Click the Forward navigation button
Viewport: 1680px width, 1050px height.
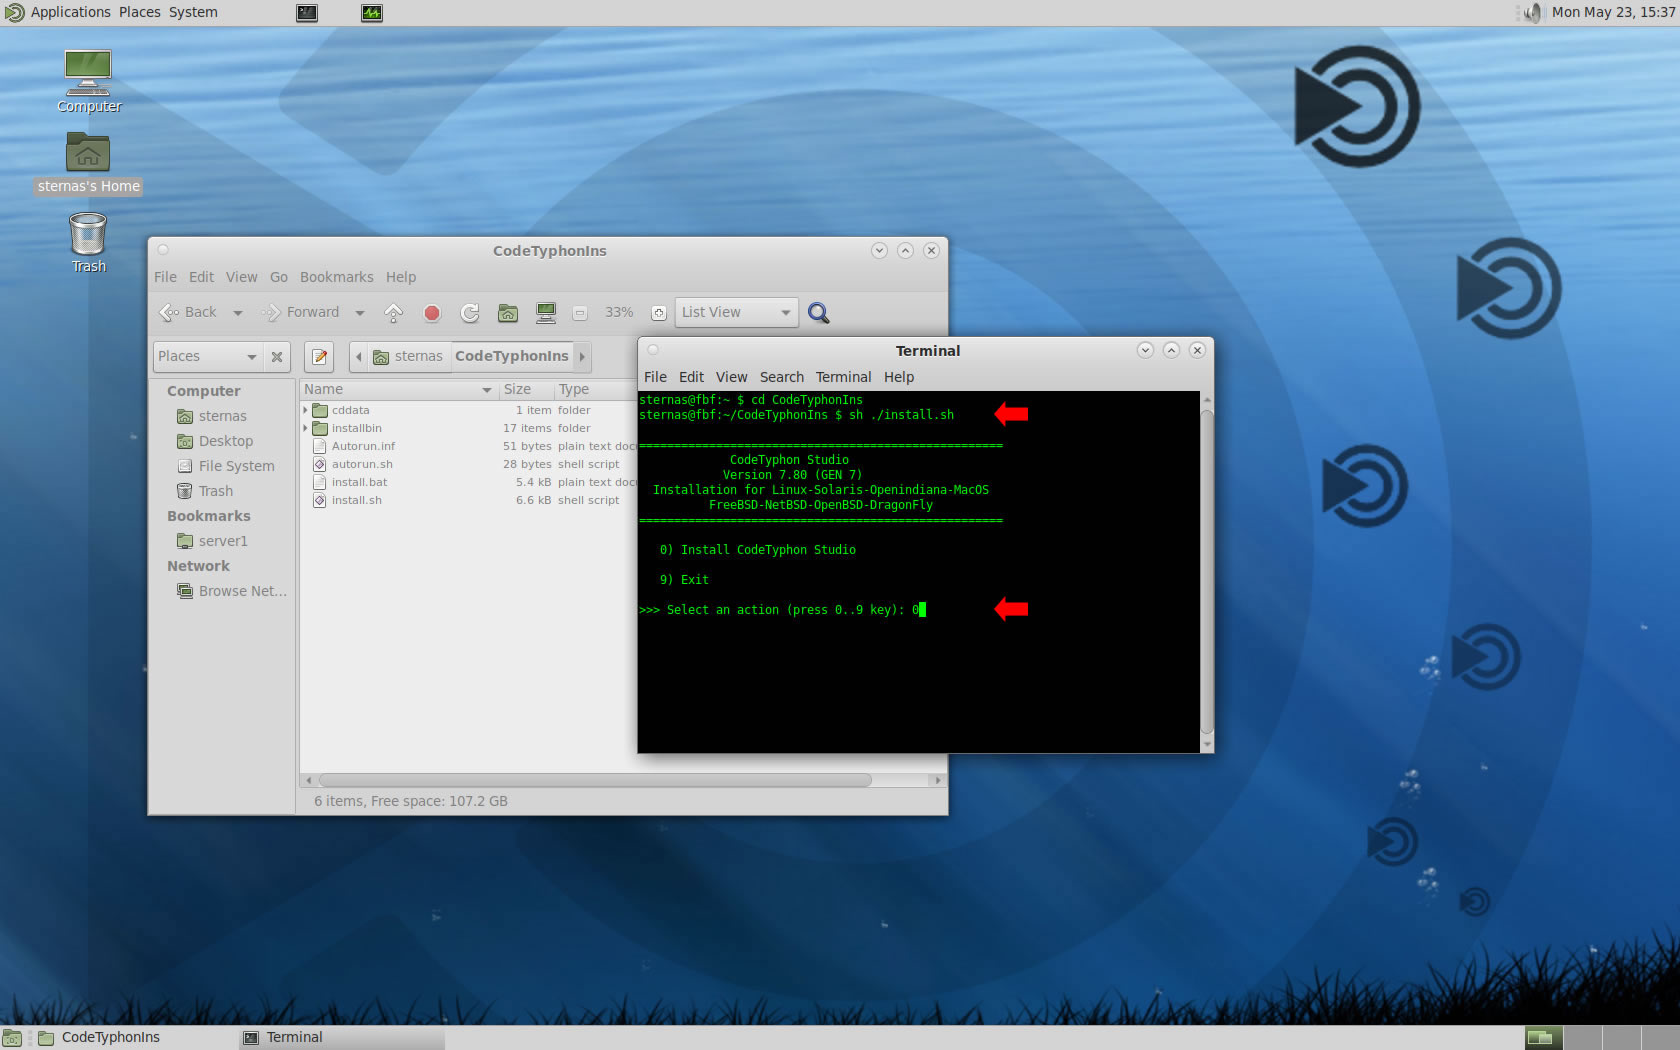[301, 312]
